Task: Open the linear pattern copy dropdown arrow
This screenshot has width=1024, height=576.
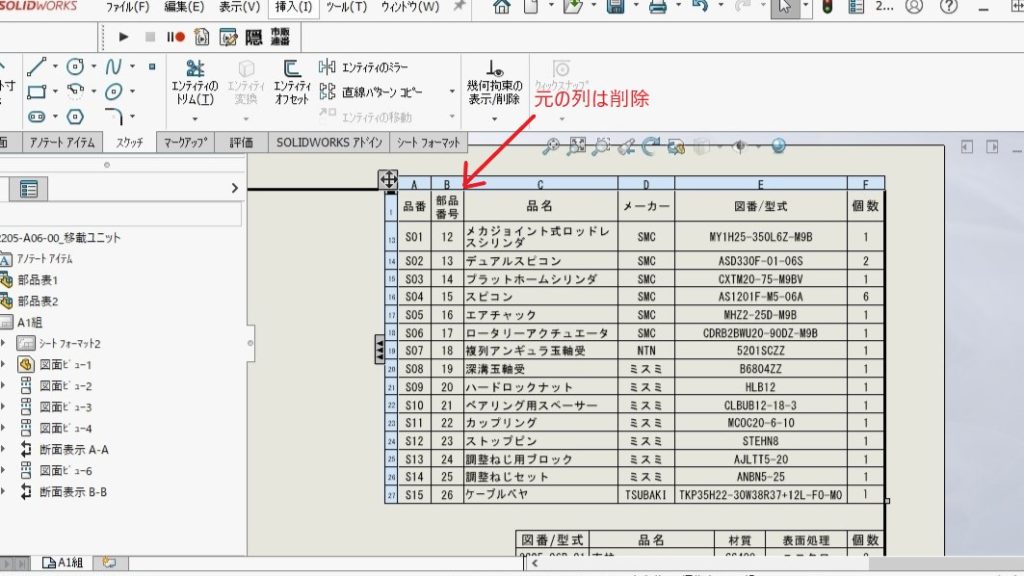Action: [452, 92]
